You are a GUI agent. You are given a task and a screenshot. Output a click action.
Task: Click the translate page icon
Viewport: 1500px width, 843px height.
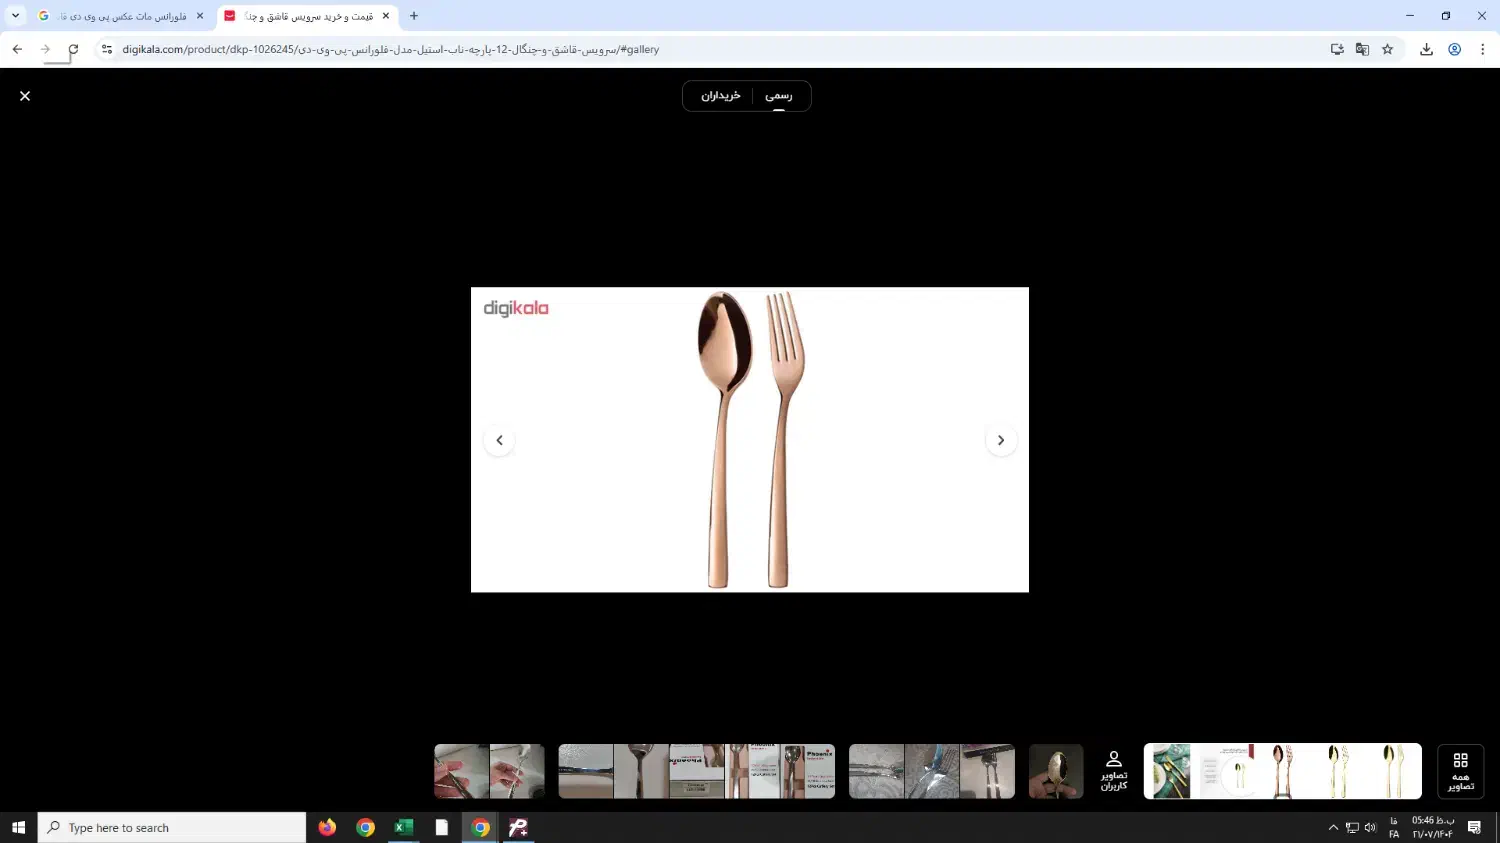[1362, 49]
